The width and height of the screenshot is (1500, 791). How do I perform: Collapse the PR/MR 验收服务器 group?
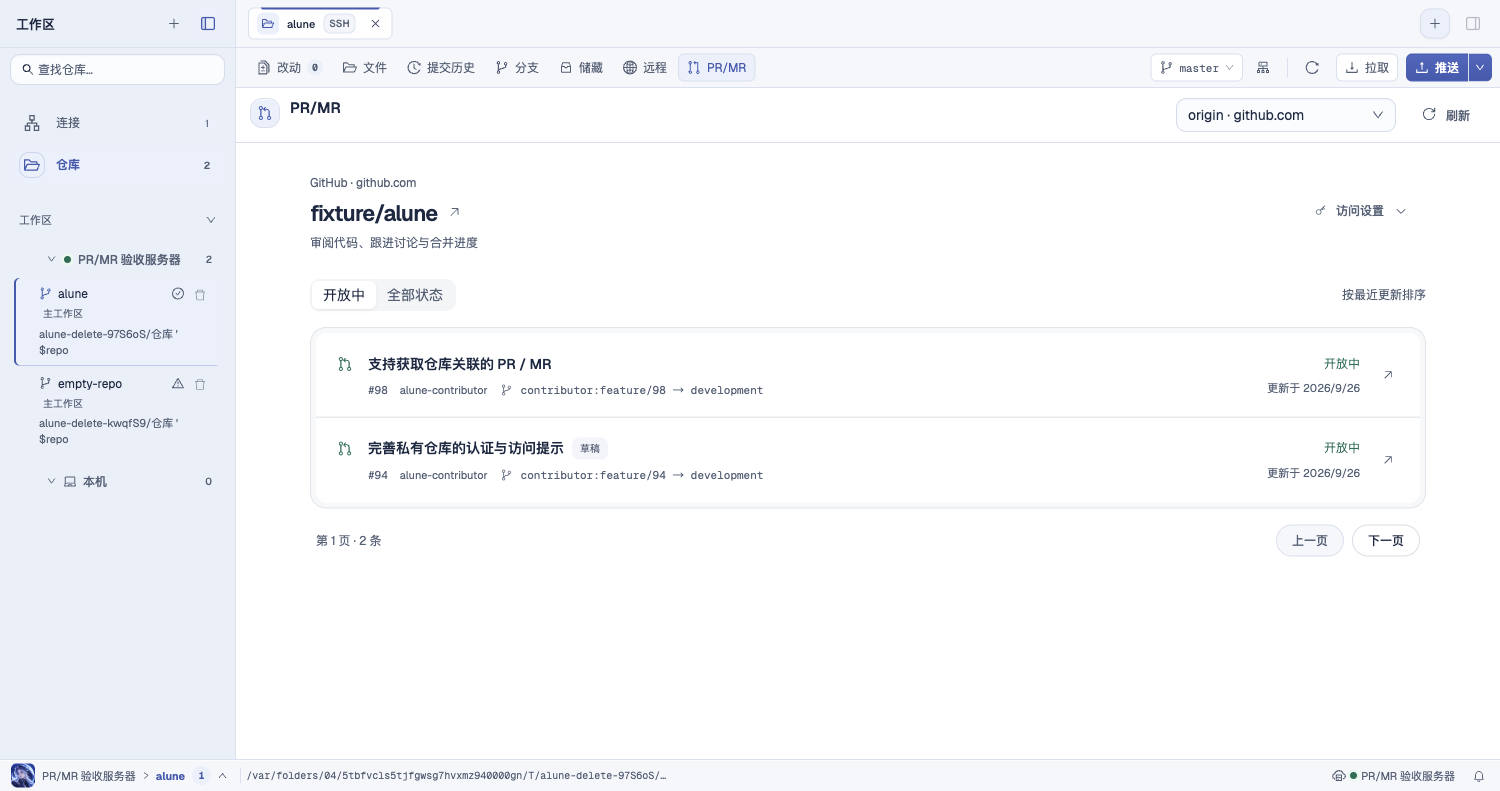coord(51,260)
